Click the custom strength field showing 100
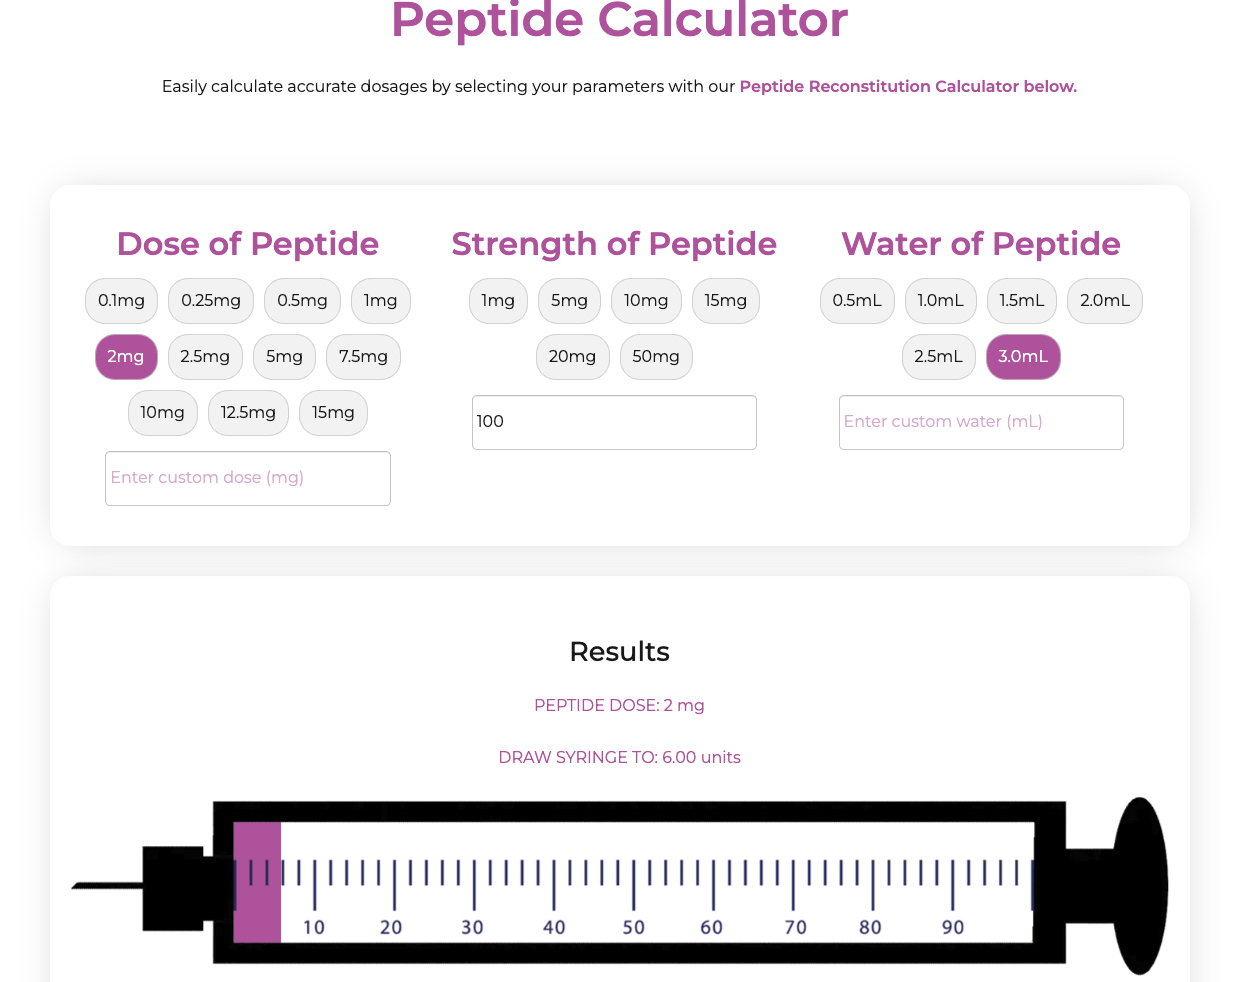This screenshot has height=982, width=1254. pos(614,422)
